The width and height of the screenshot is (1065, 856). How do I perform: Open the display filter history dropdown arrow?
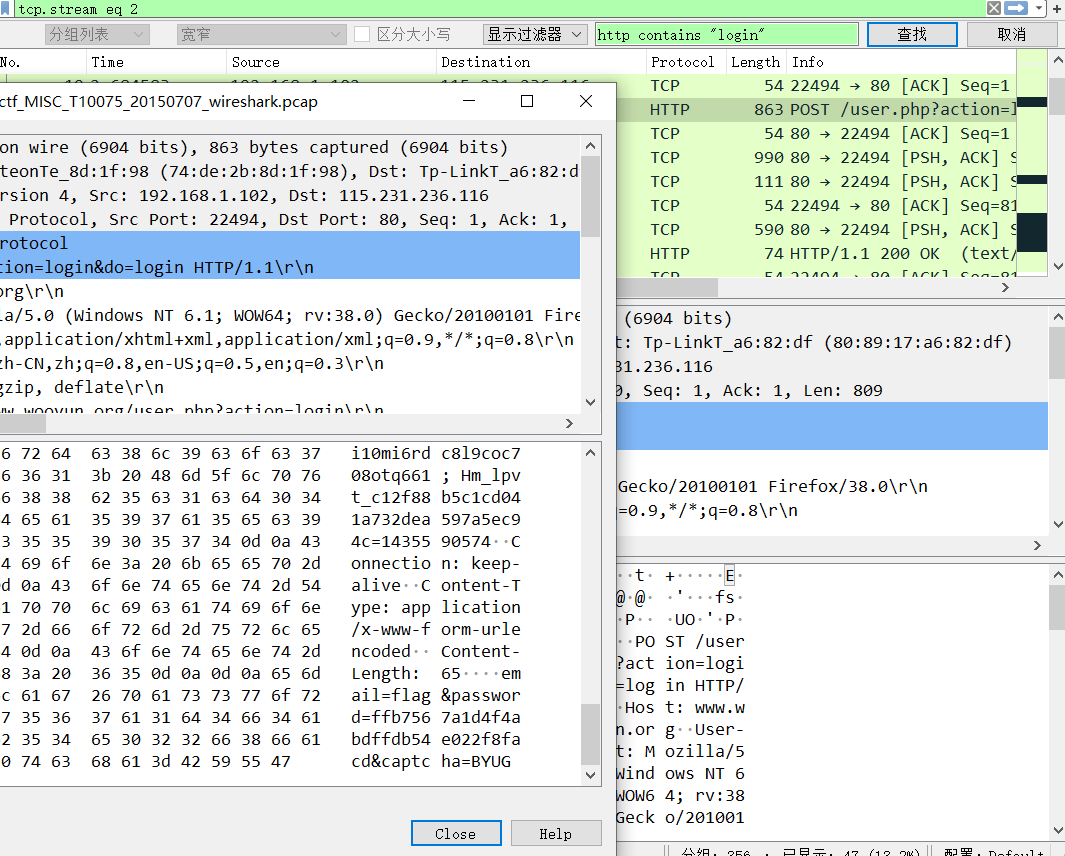click(1039, 8)
